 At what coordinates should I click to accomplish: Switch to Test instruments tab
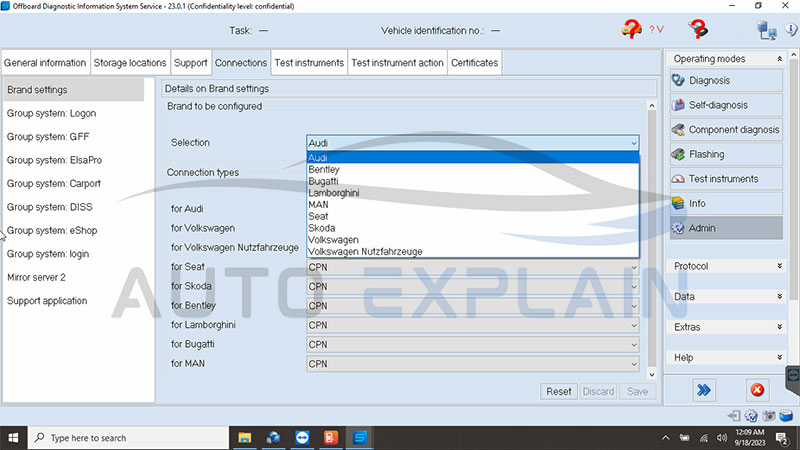pyautogui.click(x=309, y=63)
